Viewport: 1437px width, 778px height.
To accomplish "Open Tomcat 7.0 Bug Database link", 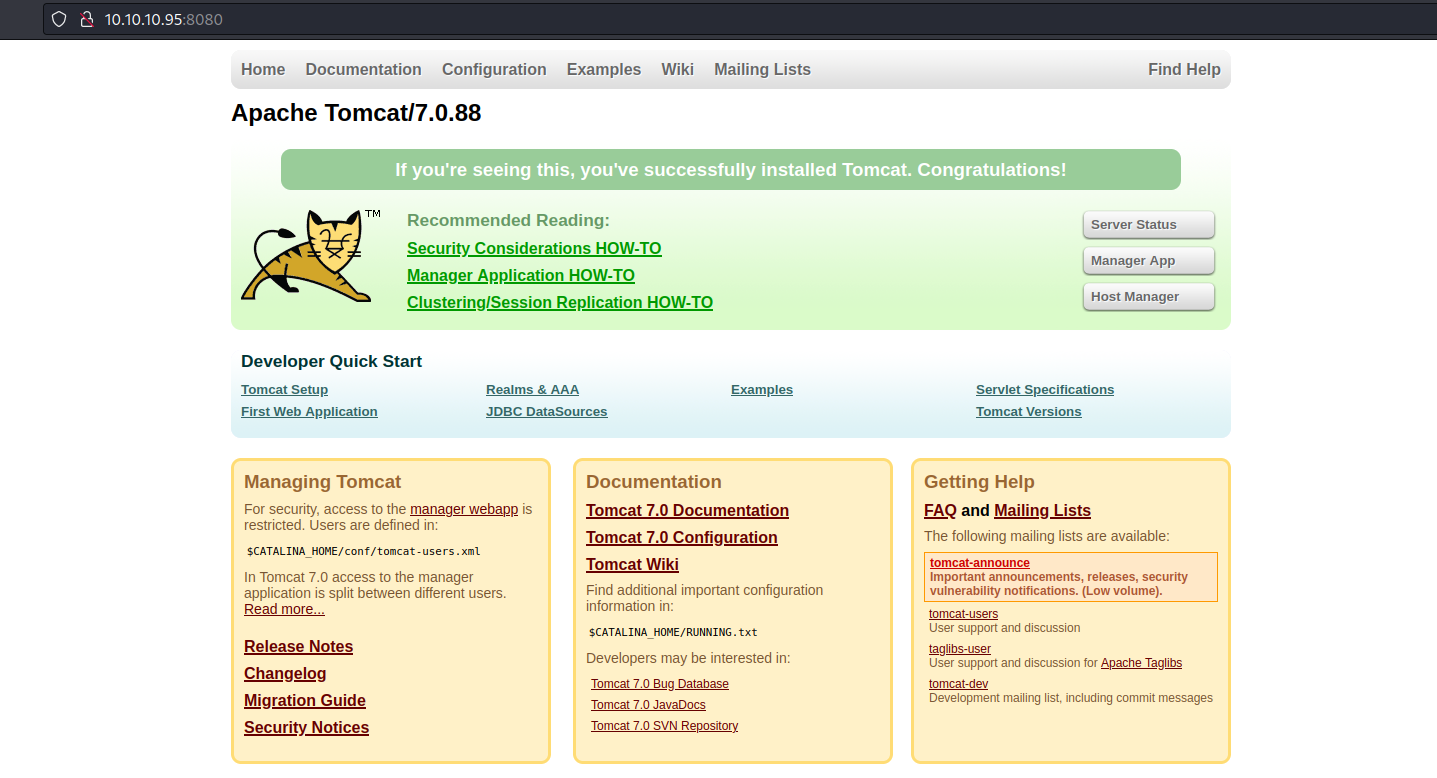I will (x=660, y=684).
